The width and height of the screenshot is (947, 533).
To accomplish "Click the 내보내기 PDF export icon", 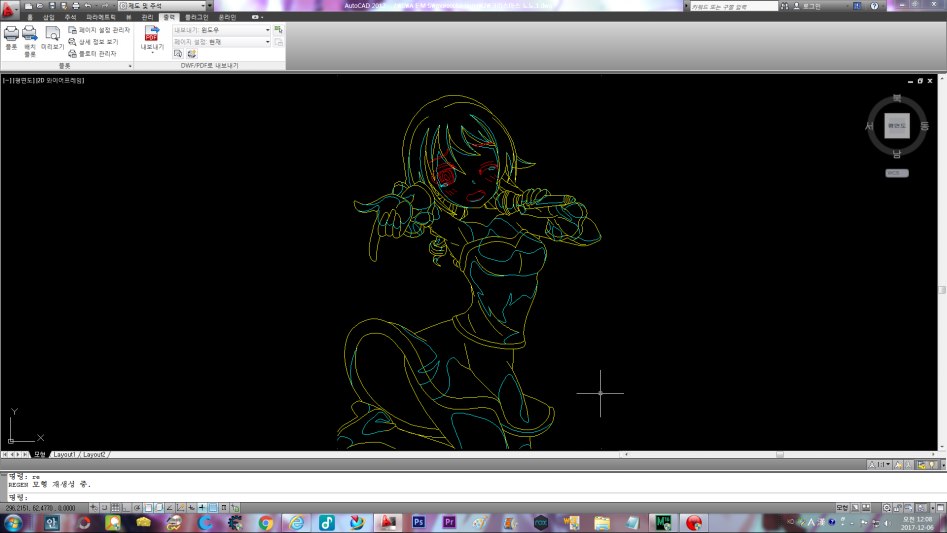I will tap(152, 38).
